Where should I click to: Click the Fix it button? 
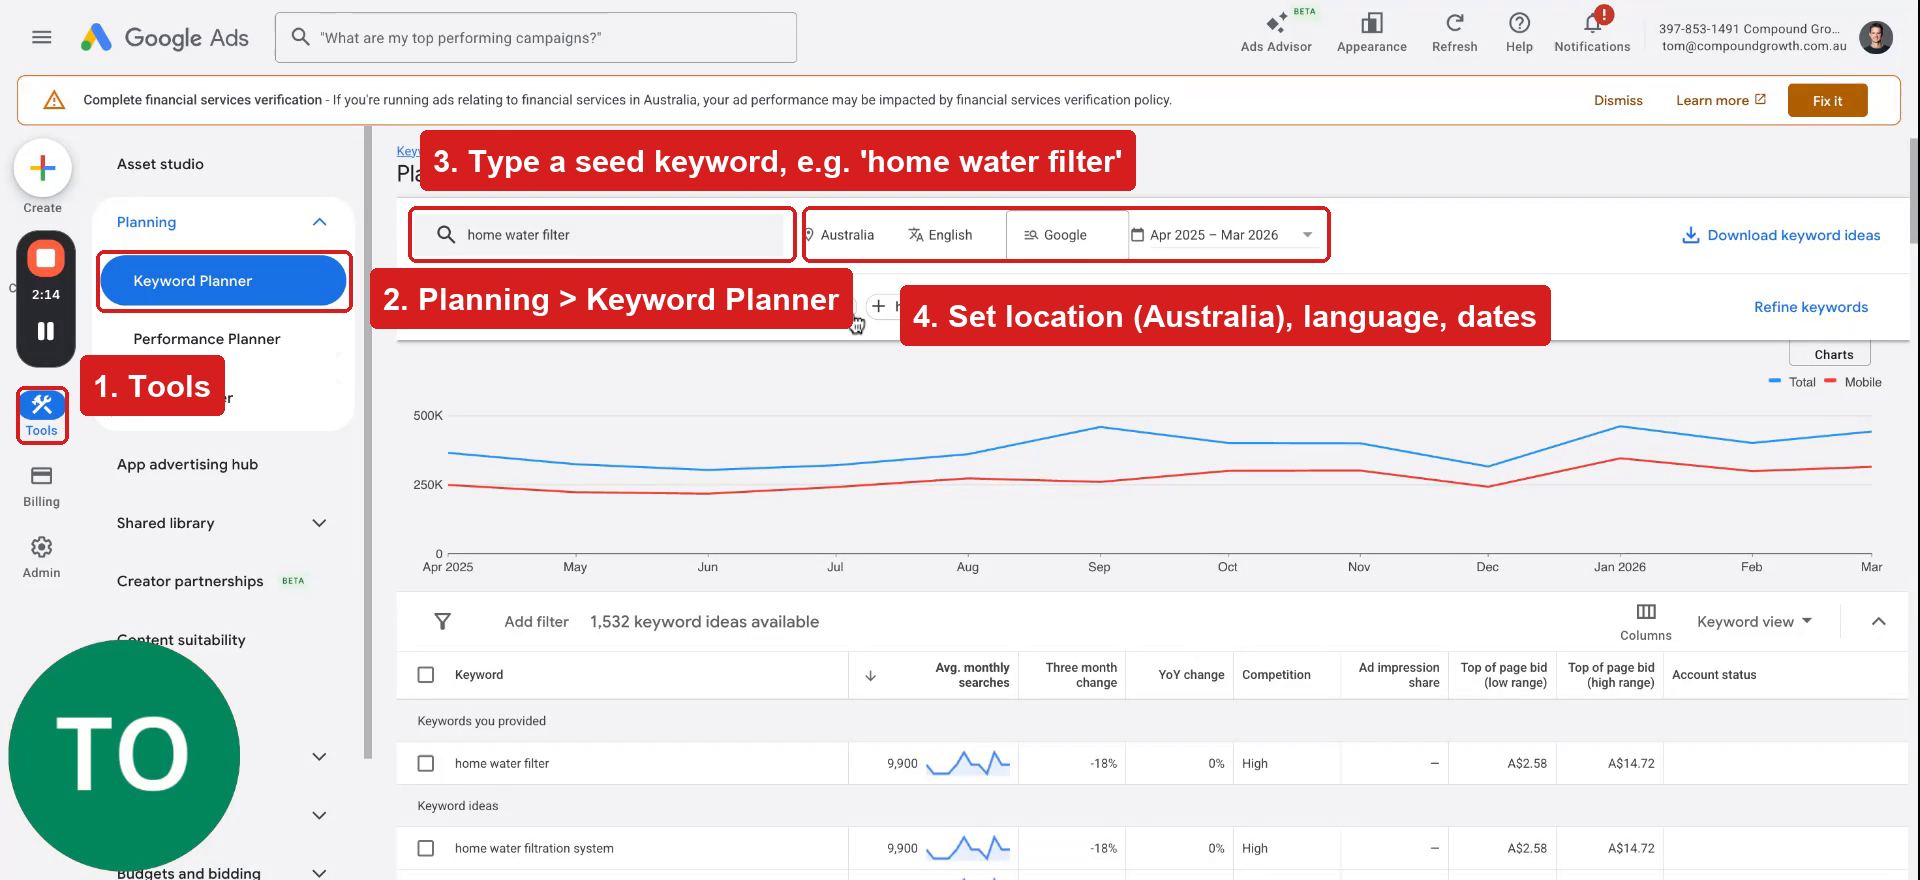coord(1827,101)
